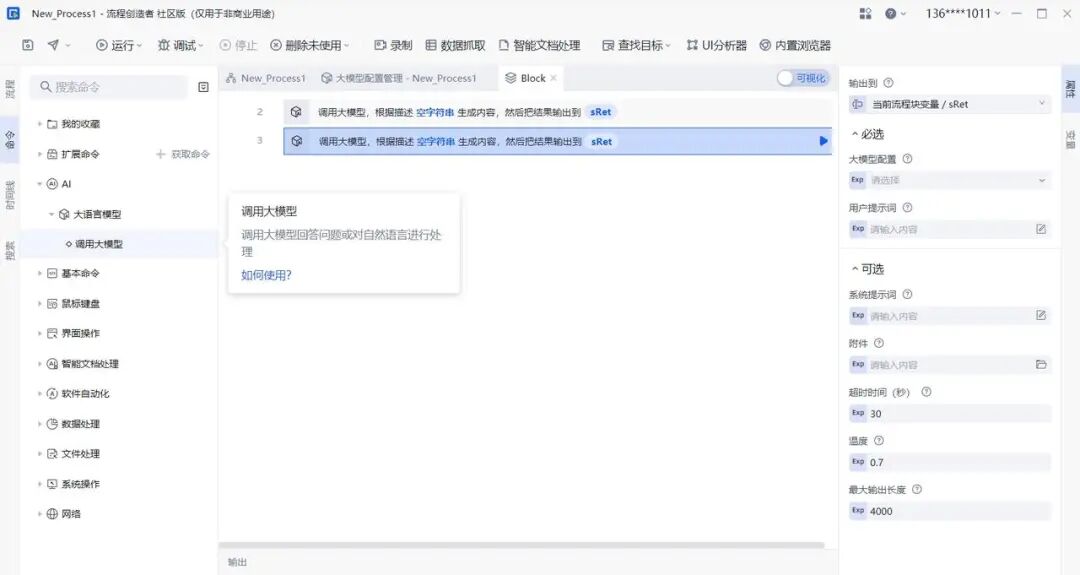Click the publish paper-plane icon
This screenshot has width=1080, height=575.
click(53, 45)
